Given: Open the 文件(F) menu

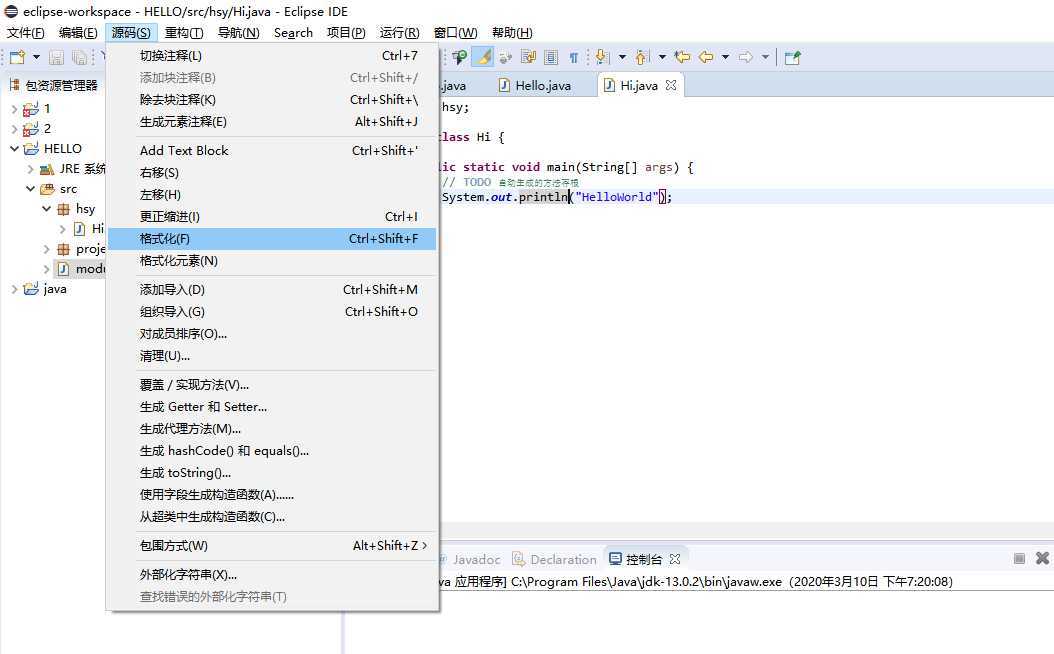Looking at the screenshot, I should [x=26, y=33].
